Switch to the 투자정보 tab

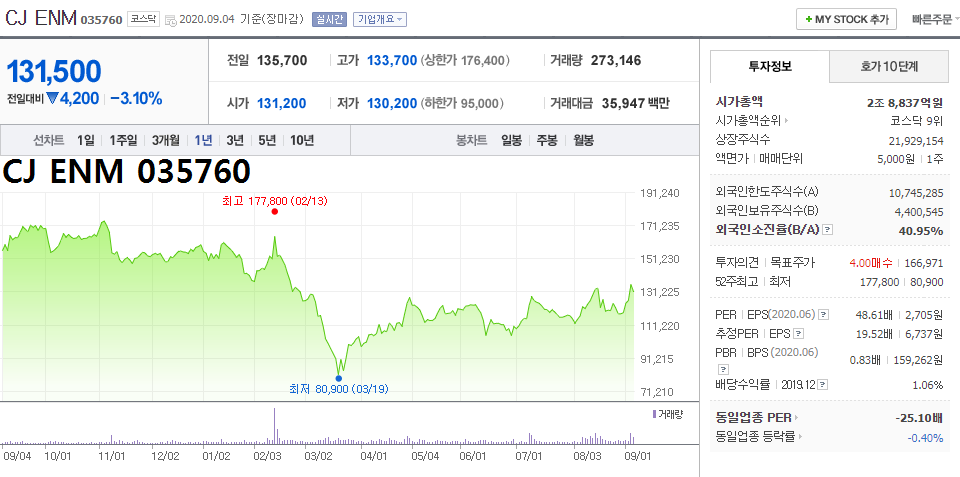[770, 67]
